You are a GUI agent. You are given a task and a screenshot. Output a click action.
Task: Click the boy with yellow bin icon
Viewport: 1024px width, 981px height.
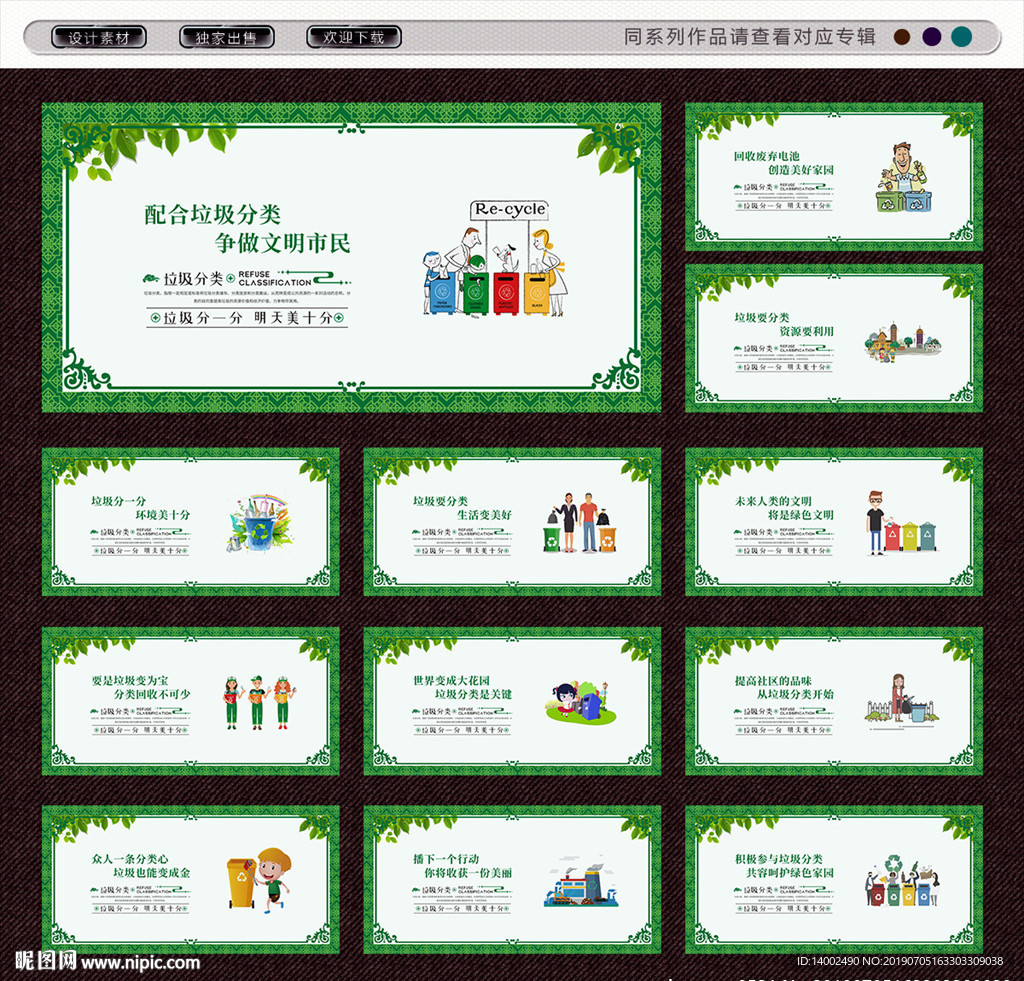(258, 878)
